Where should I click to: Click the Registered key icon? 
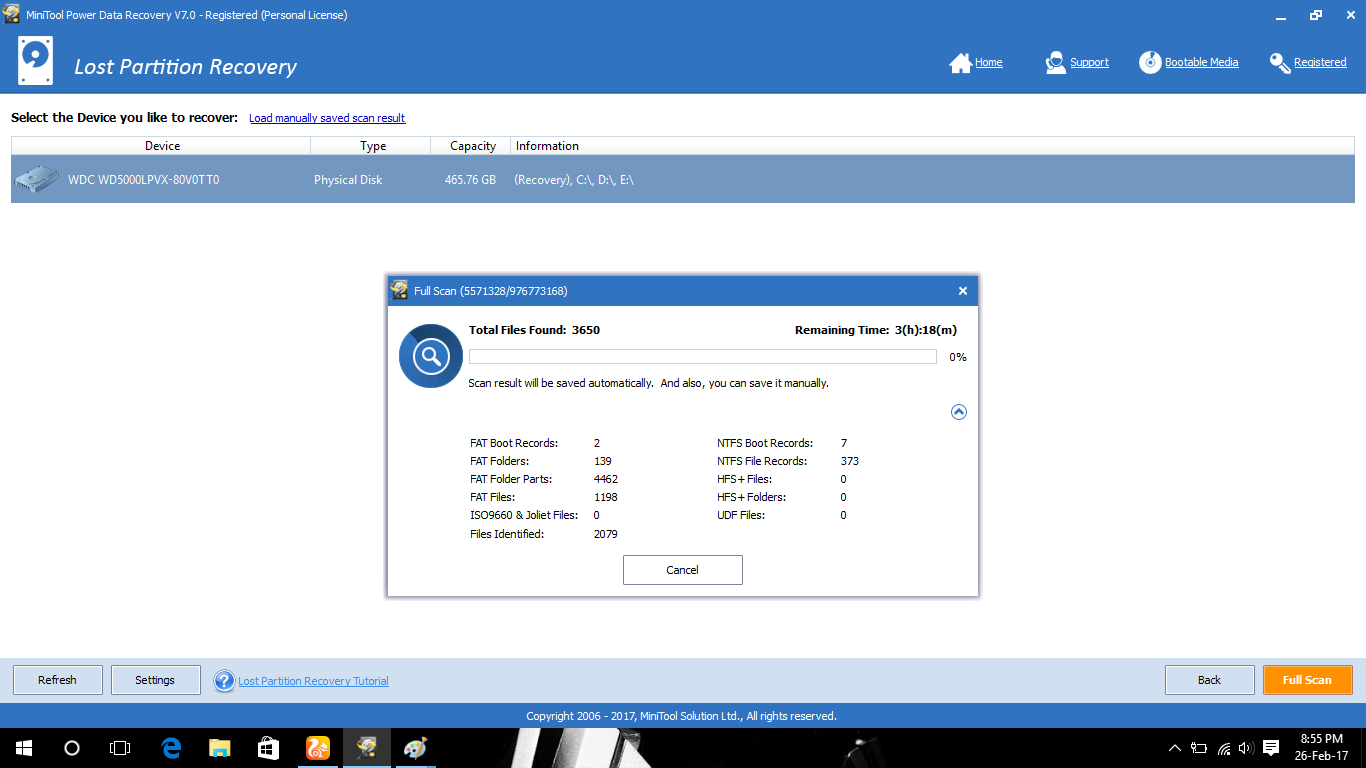[1280, 63]
